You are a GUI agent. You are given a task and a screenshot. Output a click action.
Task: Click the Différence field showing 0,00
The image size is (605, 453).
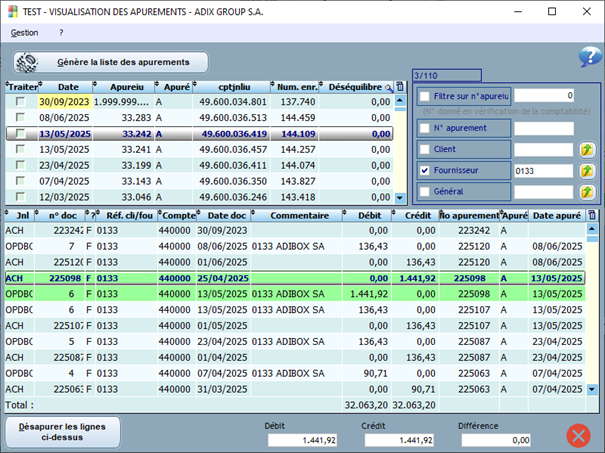(496, 440)
